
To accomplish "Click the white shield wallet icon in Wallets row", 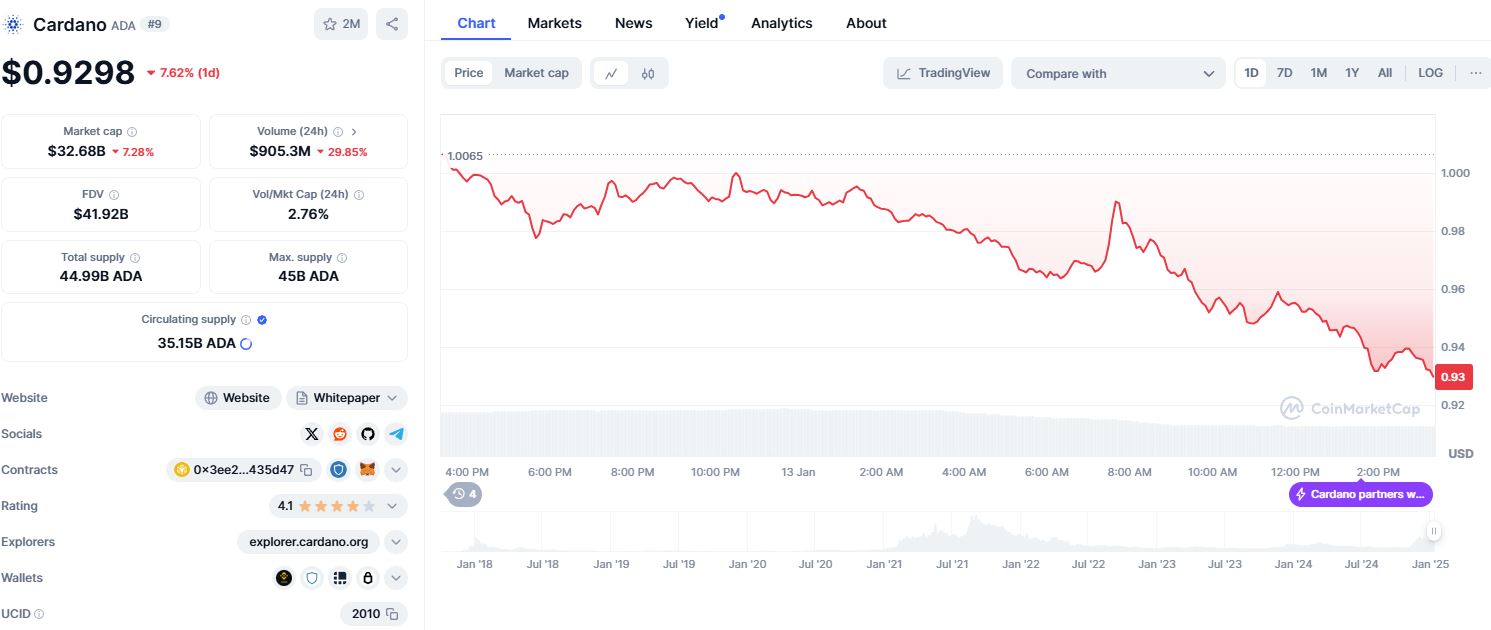I will pyautogui.click(x=312, y=578).
